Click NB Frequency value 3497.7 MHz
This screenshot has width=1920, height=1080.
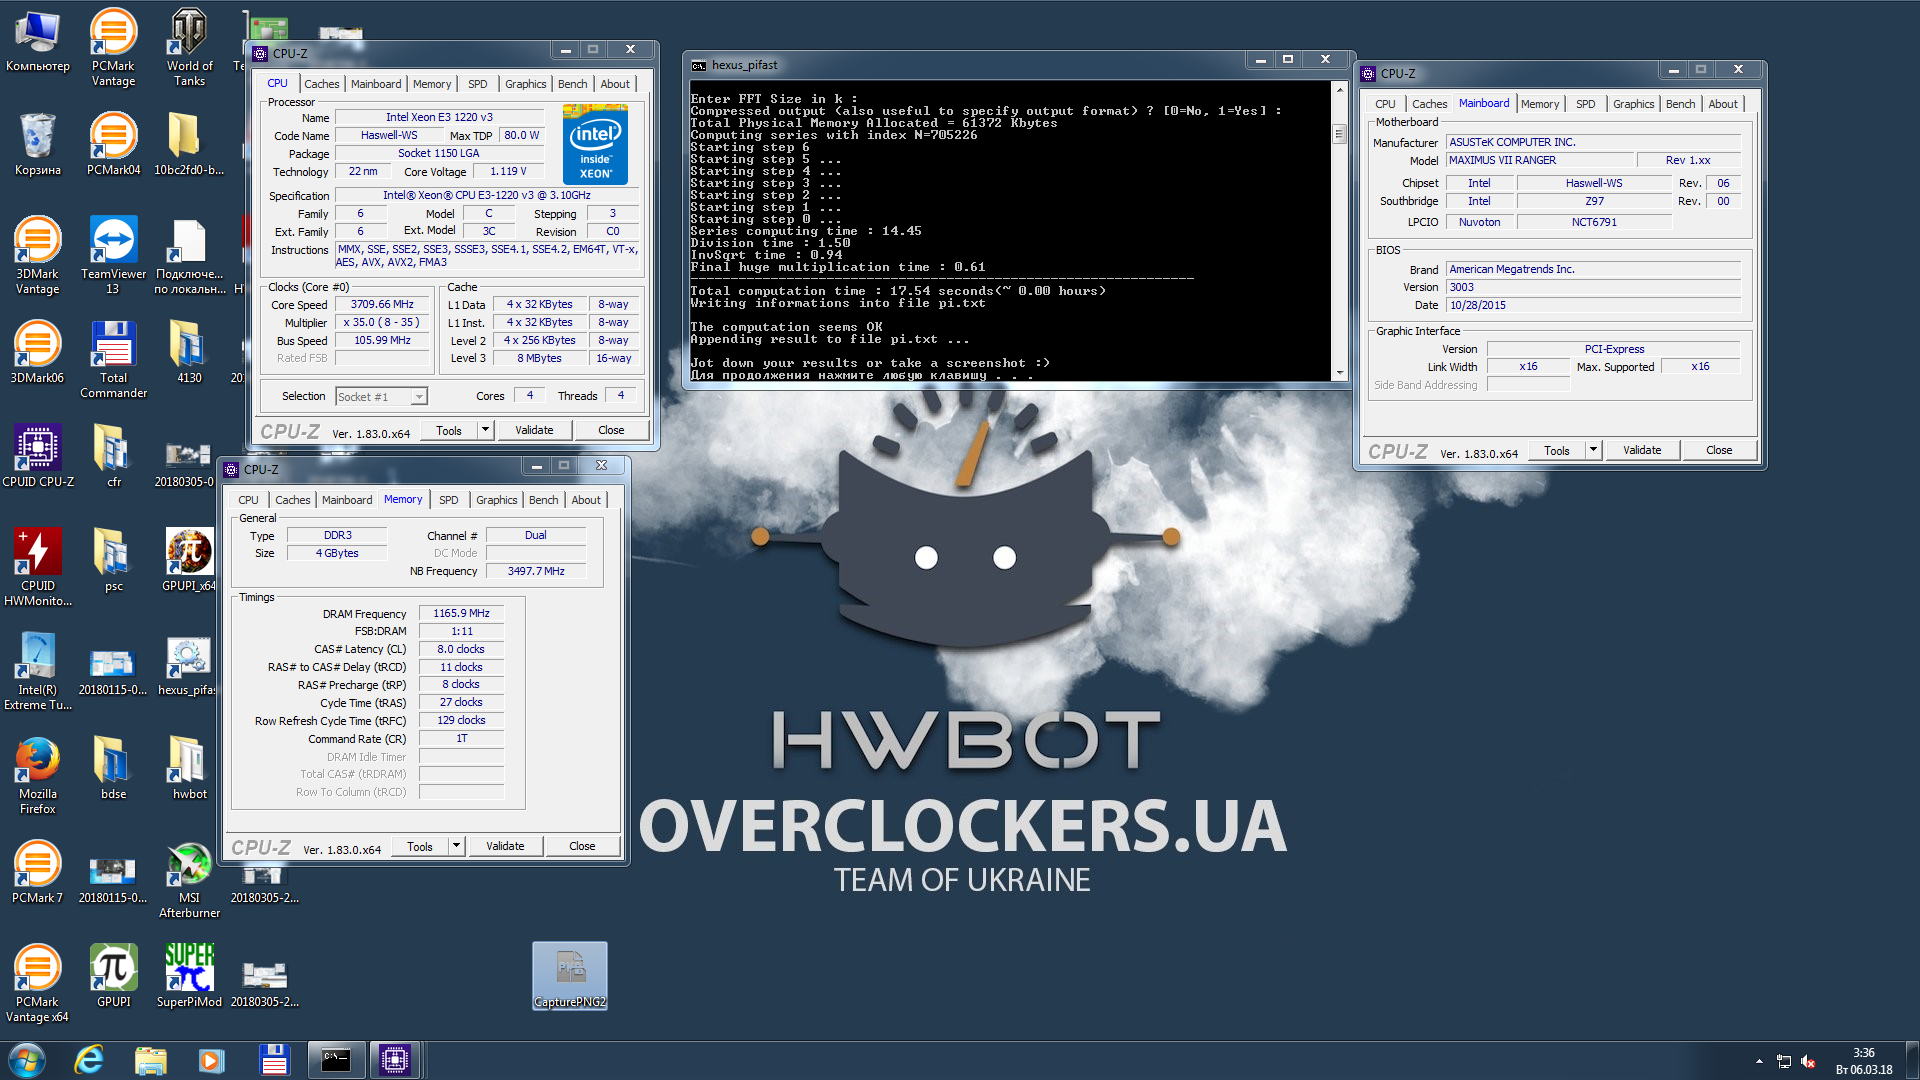[536, 572]
